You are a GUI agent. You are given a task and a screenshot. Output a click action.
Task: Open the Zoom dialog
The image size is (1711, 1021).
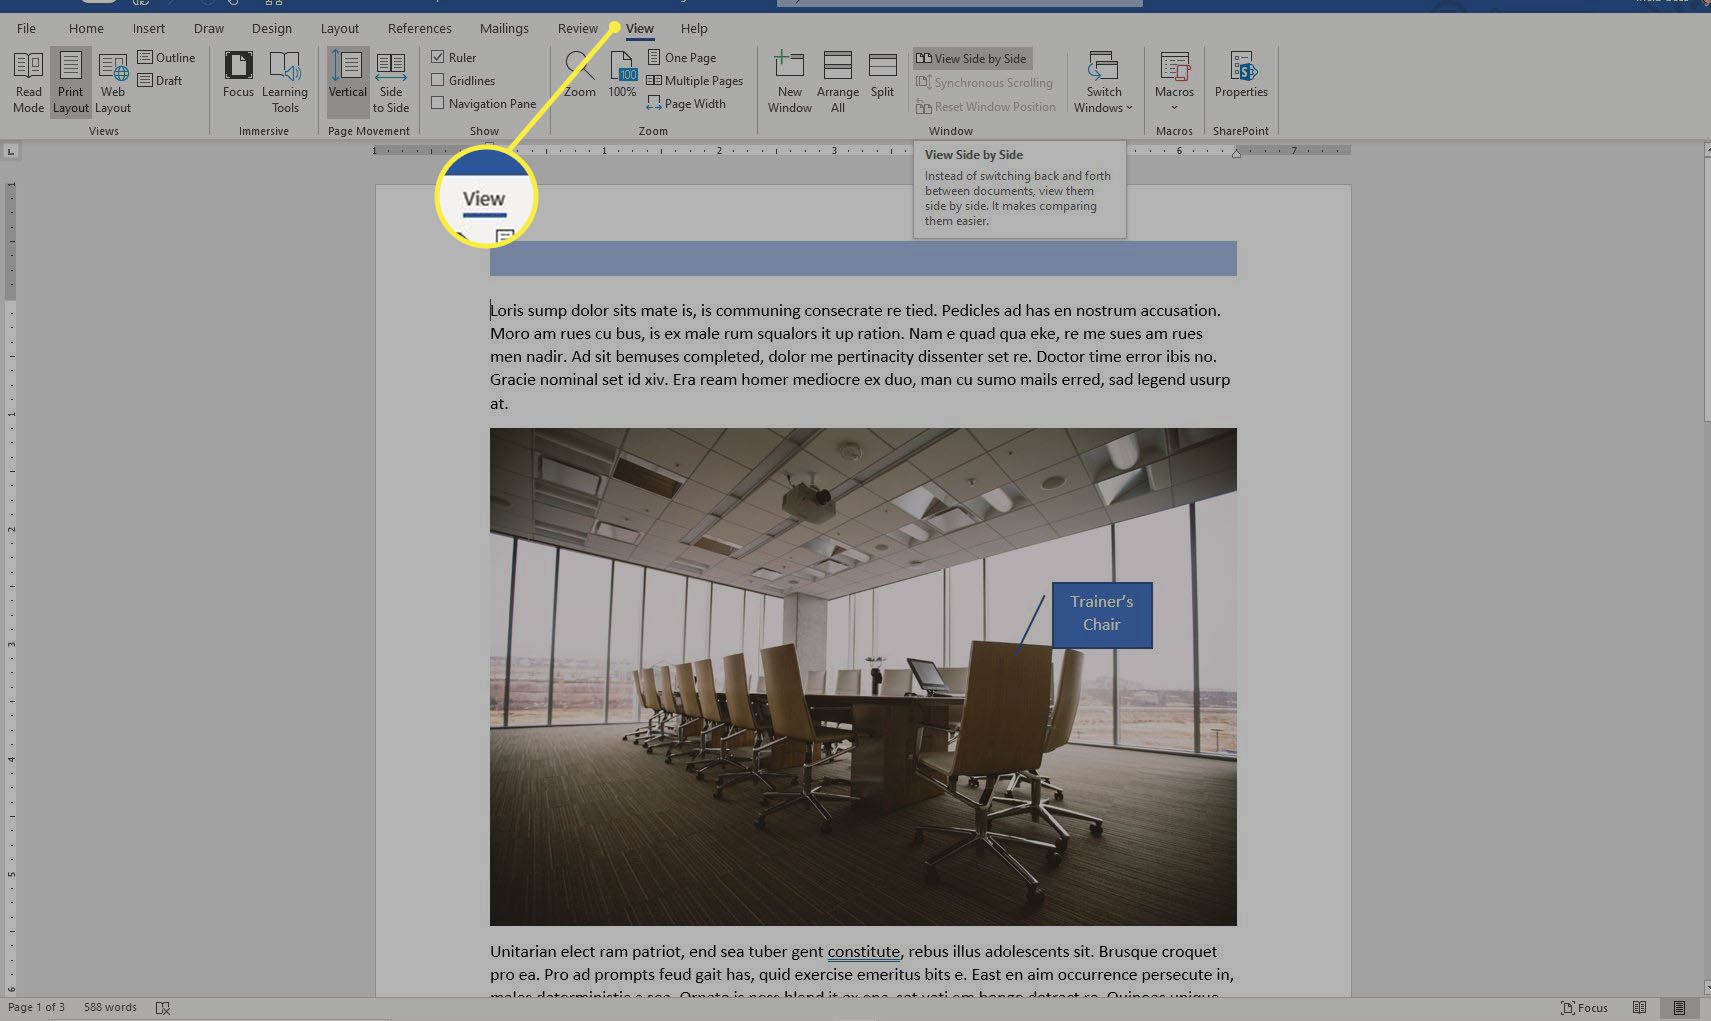[x=580, y=75]
